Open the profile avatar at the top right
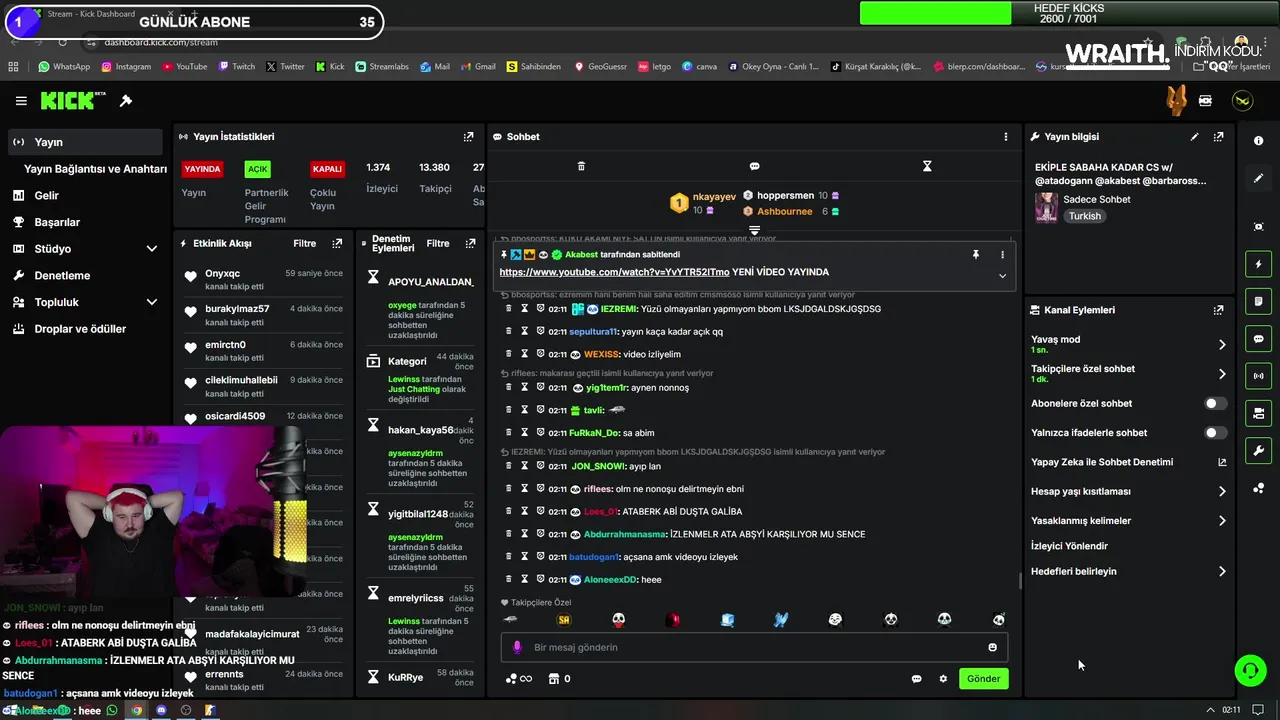The image size is (1280, 720). (1242, 101)
